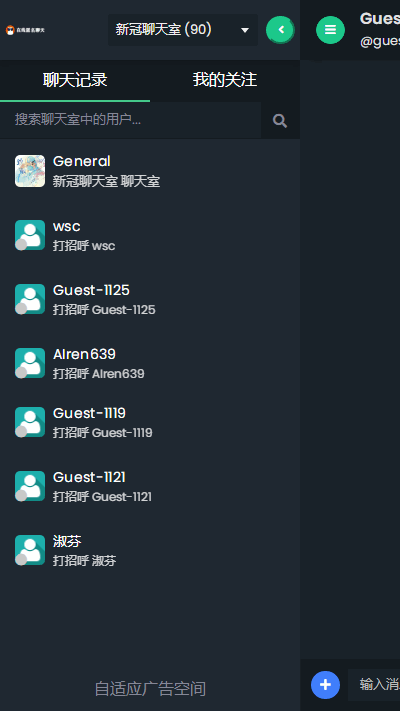This screenshot has height=711, width=400.
Task: Click the site logo at top left
Action: coord(25,30)
